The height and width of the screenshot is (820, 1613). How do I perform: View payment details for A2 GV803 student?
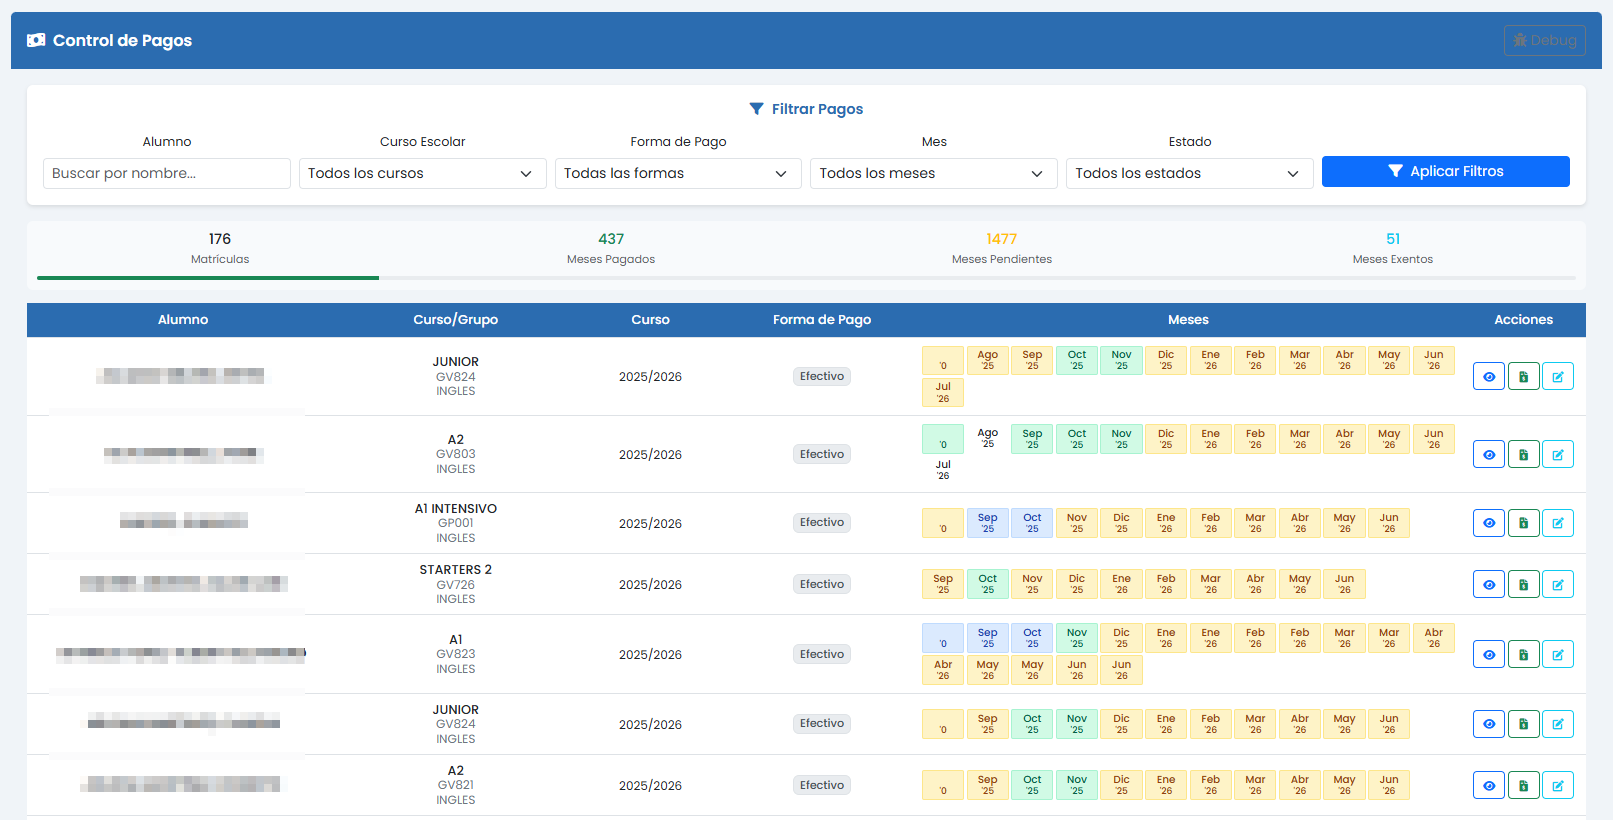pyautogui.click(x=1488, y=455)
